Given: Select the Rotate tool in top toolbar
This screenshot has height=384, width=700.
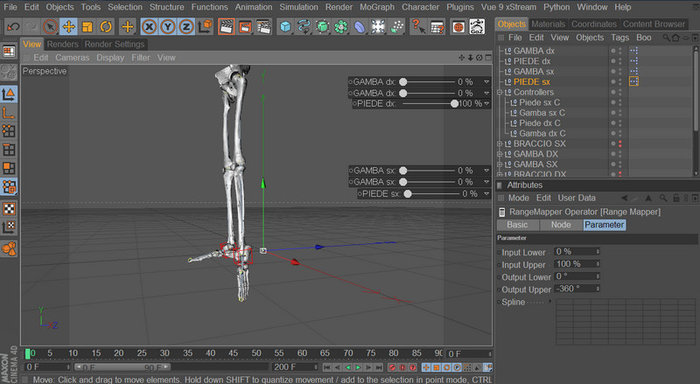Looking at the screenshot, I should click(x=106, y=27).
